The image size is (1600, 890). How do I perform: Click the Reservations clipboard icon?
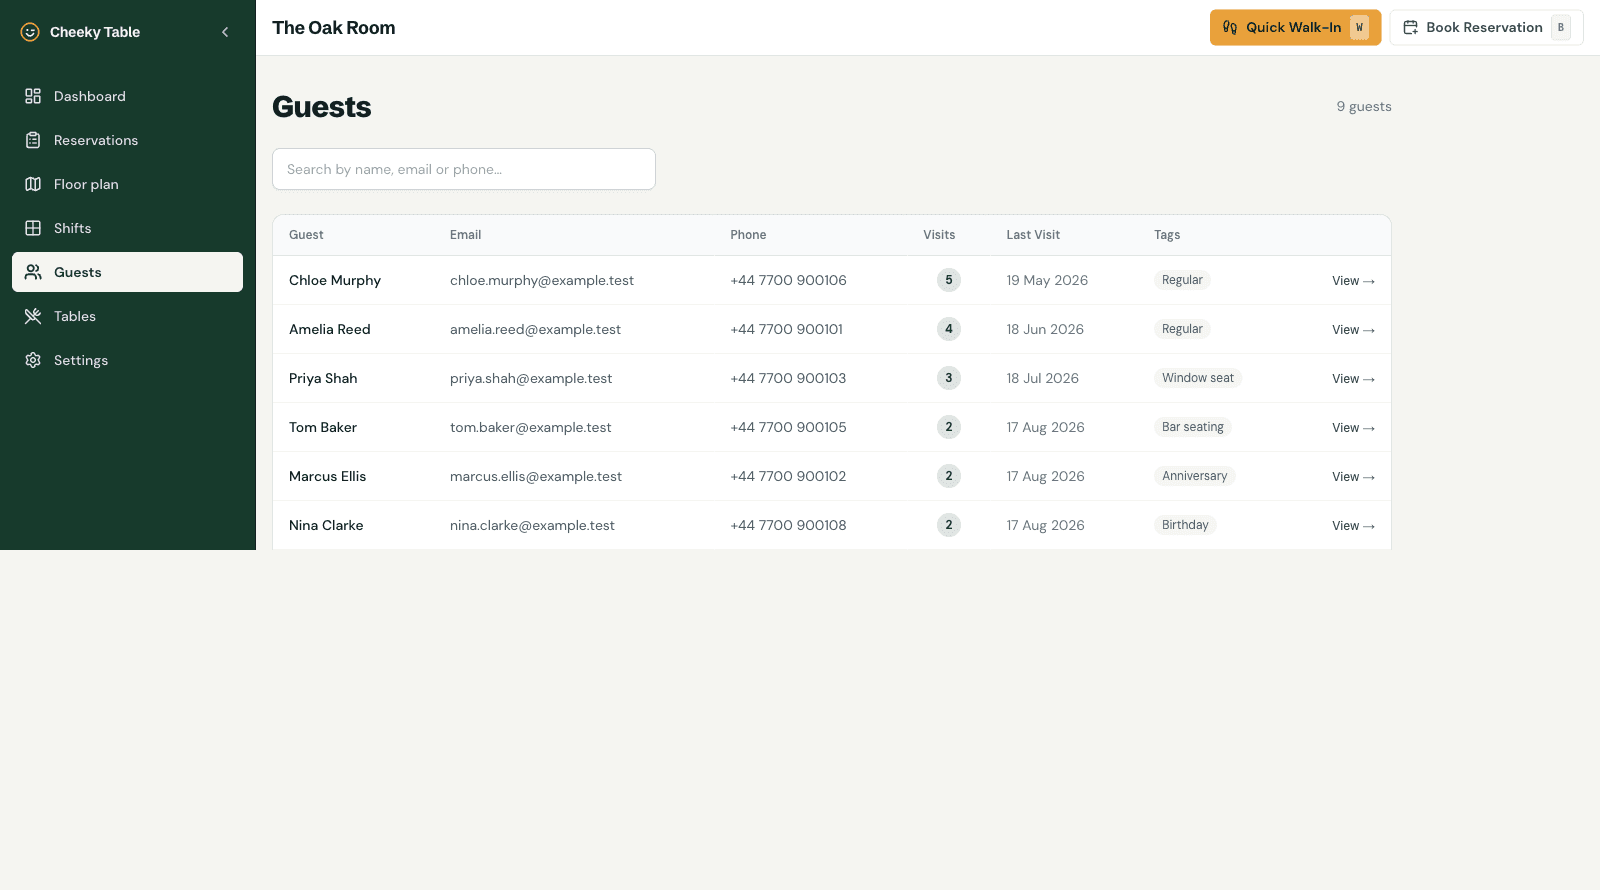tap(33, 140)
